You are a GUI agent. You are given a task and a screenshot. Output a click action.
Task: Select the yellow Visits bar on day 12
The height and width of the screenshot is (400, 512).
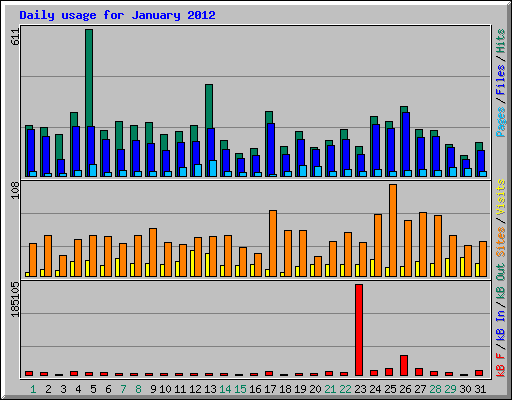(192, 263)
